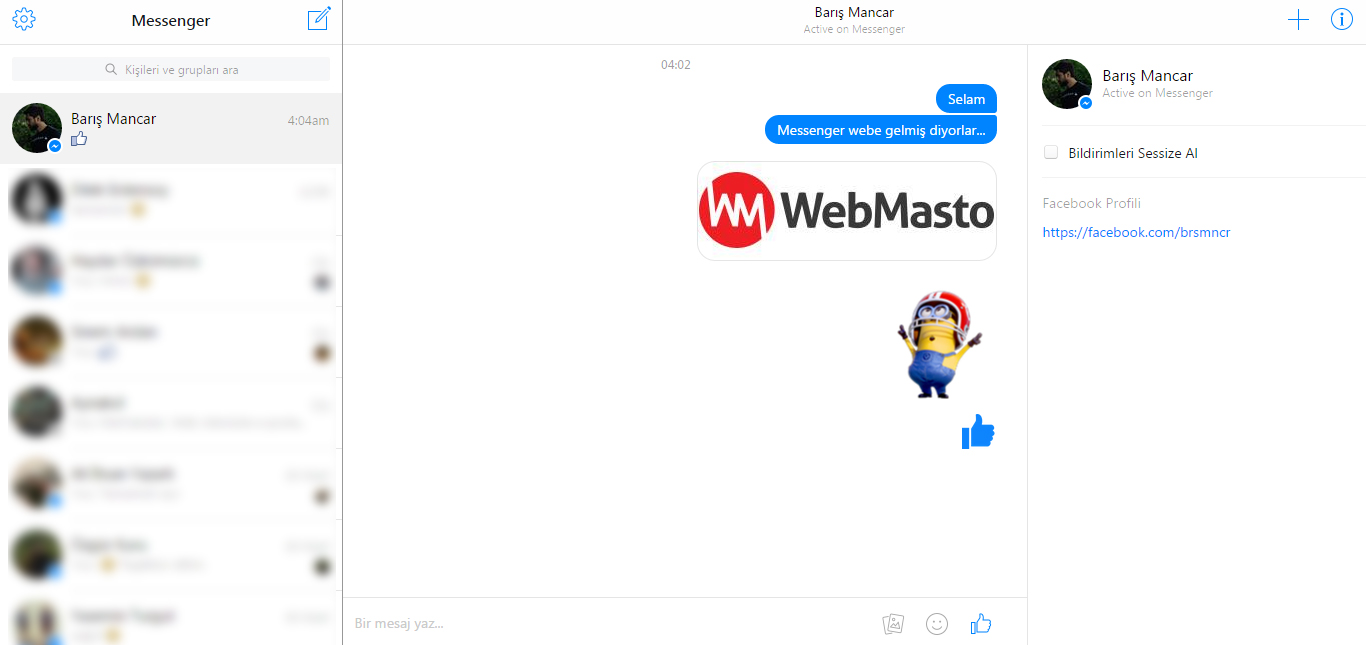Click the plus icon to add people
1366x645 pixels.
(x=1298, y=19)
